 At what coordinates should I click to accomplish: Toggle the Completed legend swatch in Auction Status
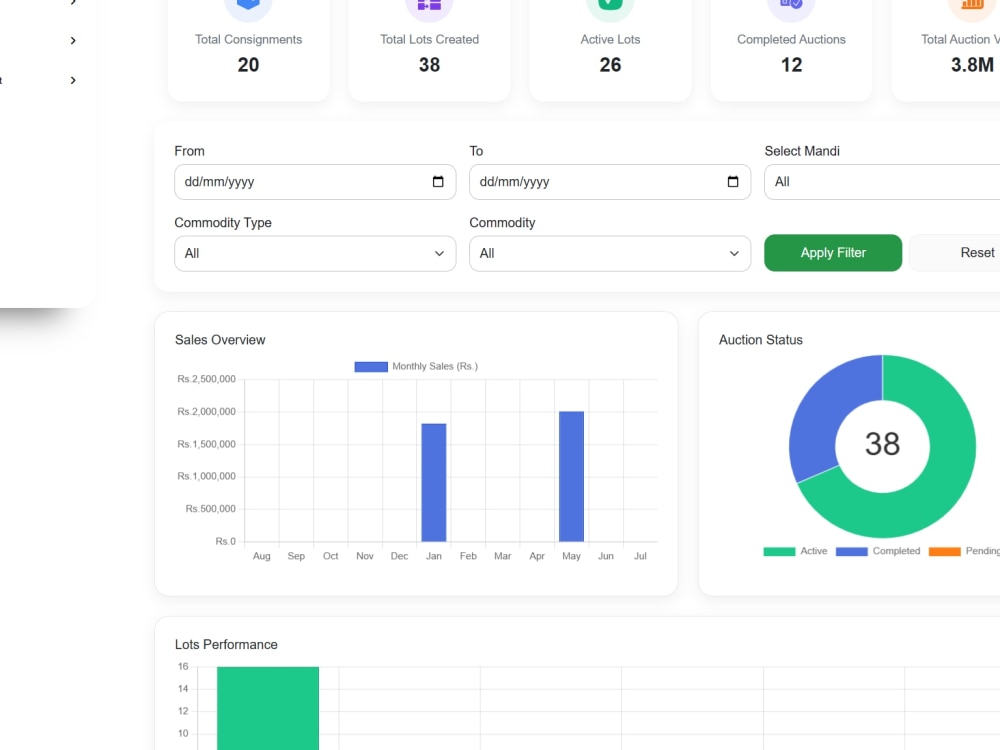pyautogui.click(x=851, y=552)
